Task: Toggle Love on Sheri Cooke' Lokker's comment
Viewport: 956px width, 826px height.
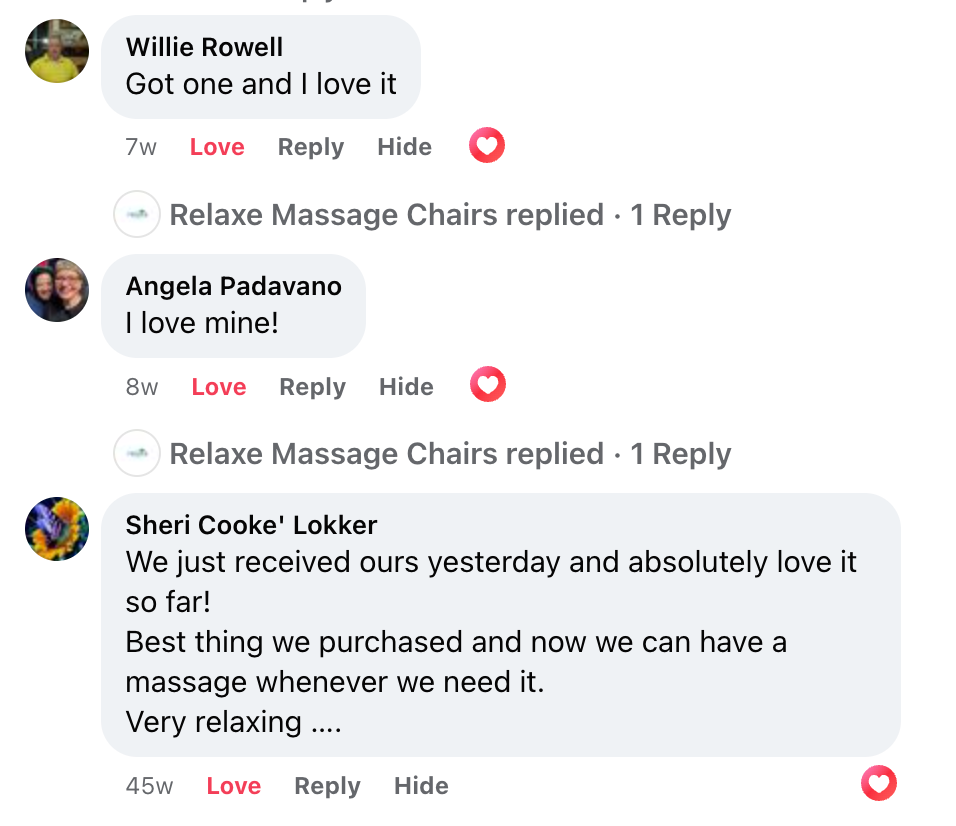Action: coord(234,786)
